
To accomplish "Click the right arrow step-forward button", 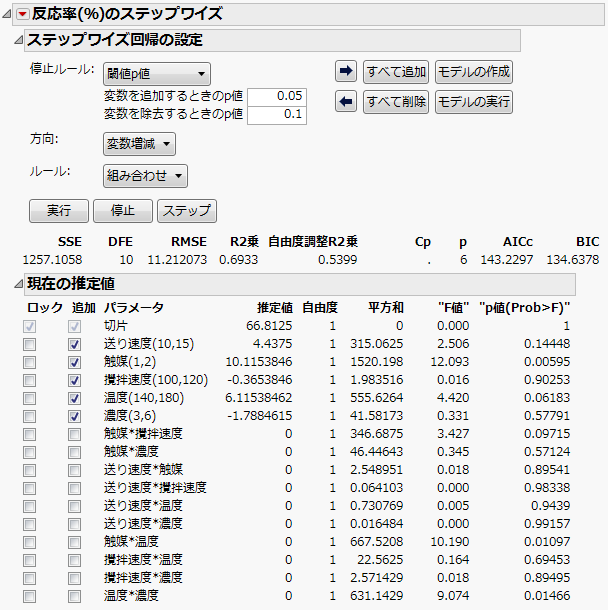I will tap(346, 71).
